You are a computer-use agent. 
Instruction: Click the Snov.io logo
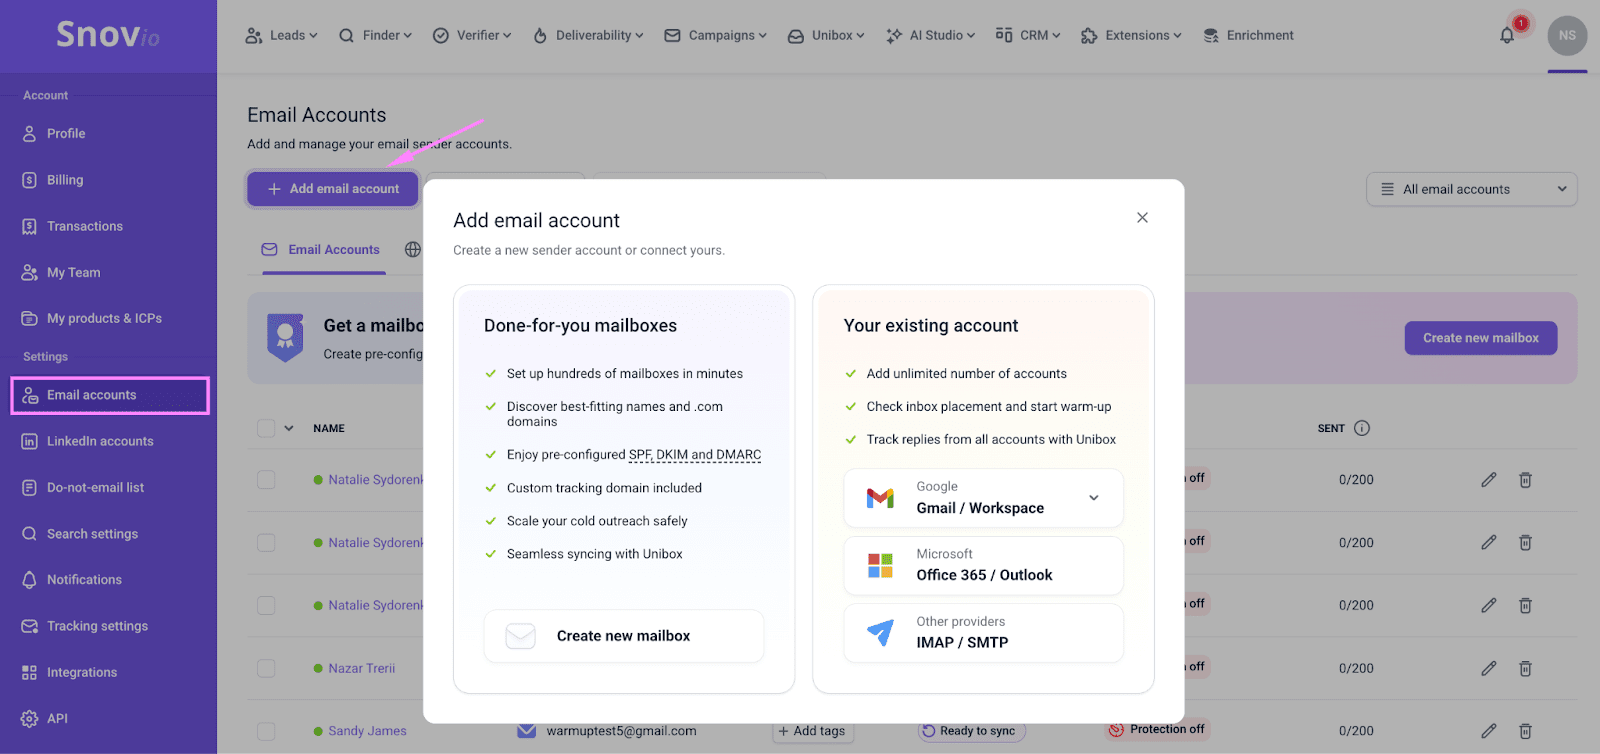point(107,35)
